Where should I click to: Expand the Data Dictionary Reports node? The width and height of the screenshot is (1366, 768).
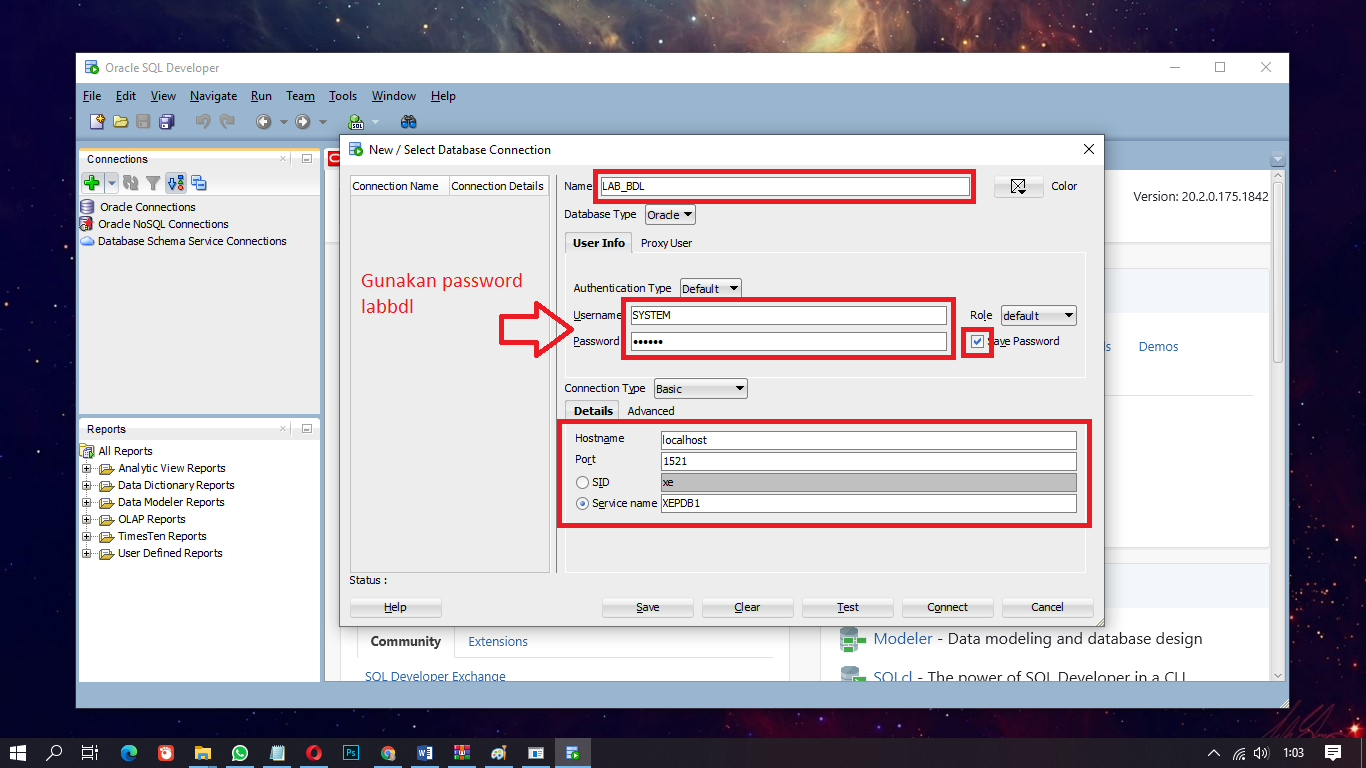tap(87, 486)
